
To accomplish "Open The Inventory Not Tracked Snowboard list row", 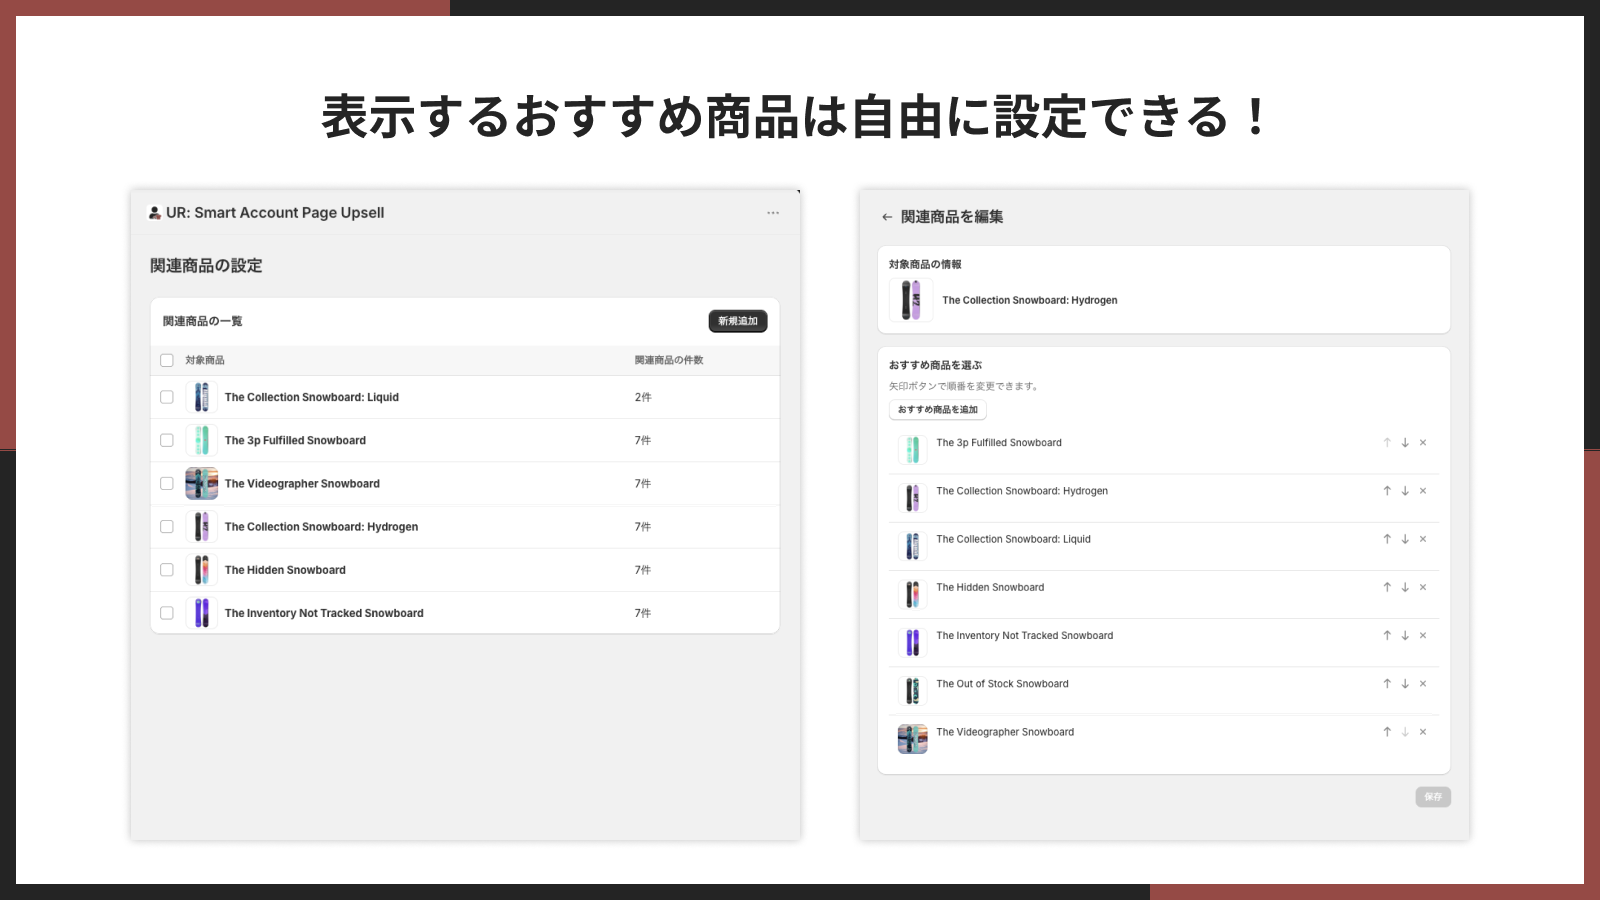I will click(x=465, y=613).
